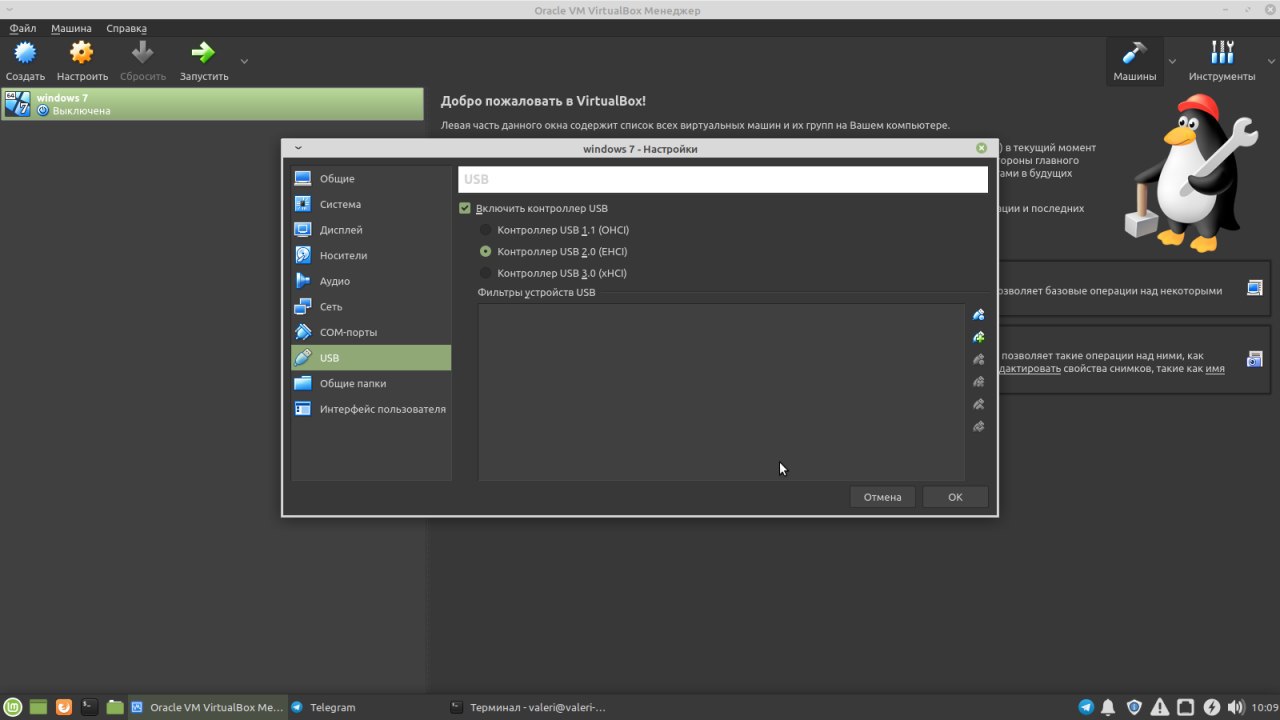Viewport: 1280px width, 720px height.
Task: Switch to Сеть settings category
Action: [371, 307]
